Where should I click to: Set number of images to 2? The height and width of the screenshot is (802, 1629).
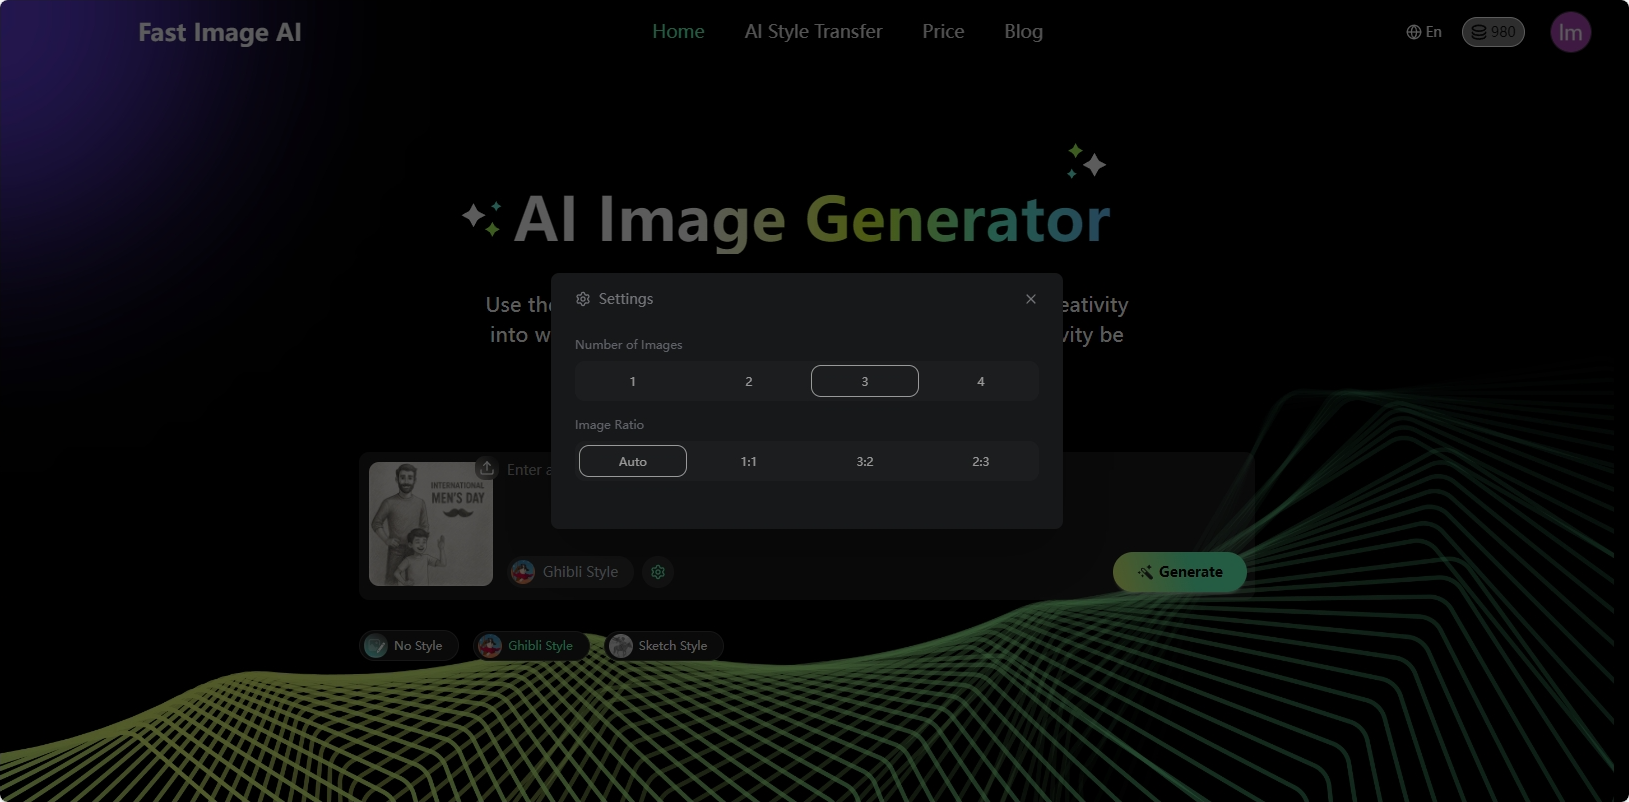pos(748,381)
